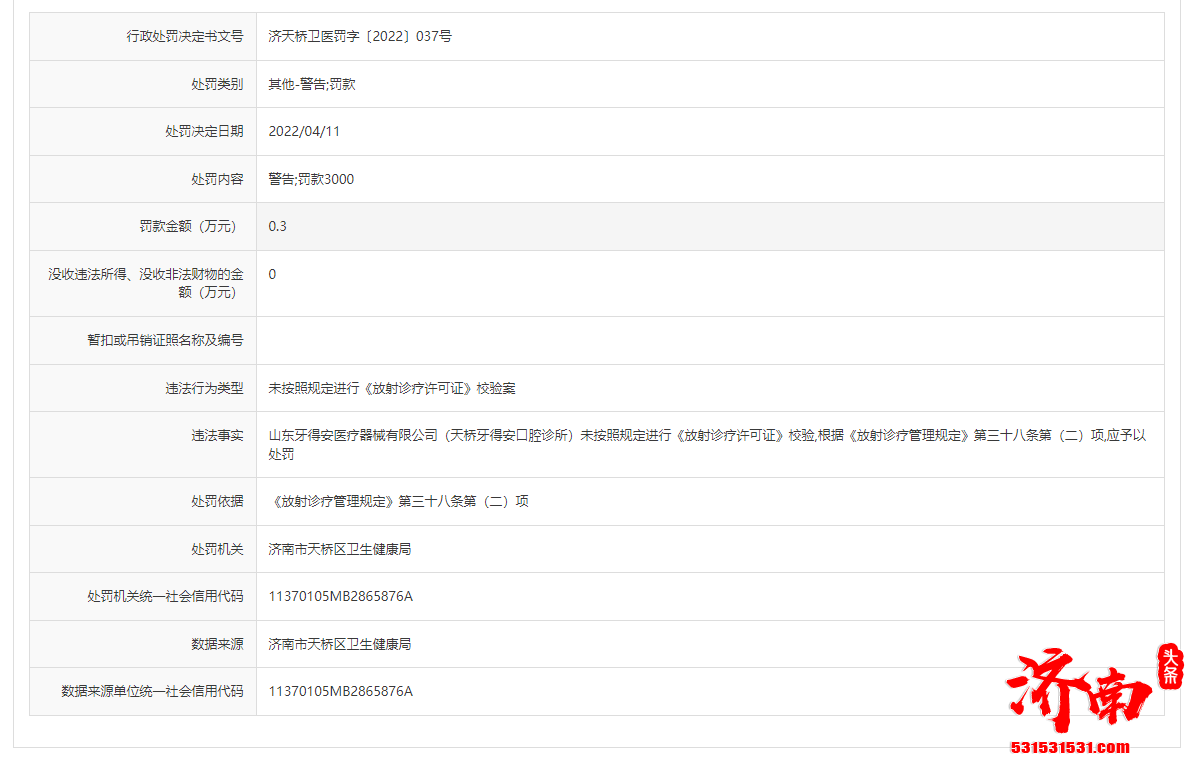Select the 处罚内容 value 警告;罚款3000
Image resolution: width=1193 pixels, height=763 pixels.
(x=311, y=179)
